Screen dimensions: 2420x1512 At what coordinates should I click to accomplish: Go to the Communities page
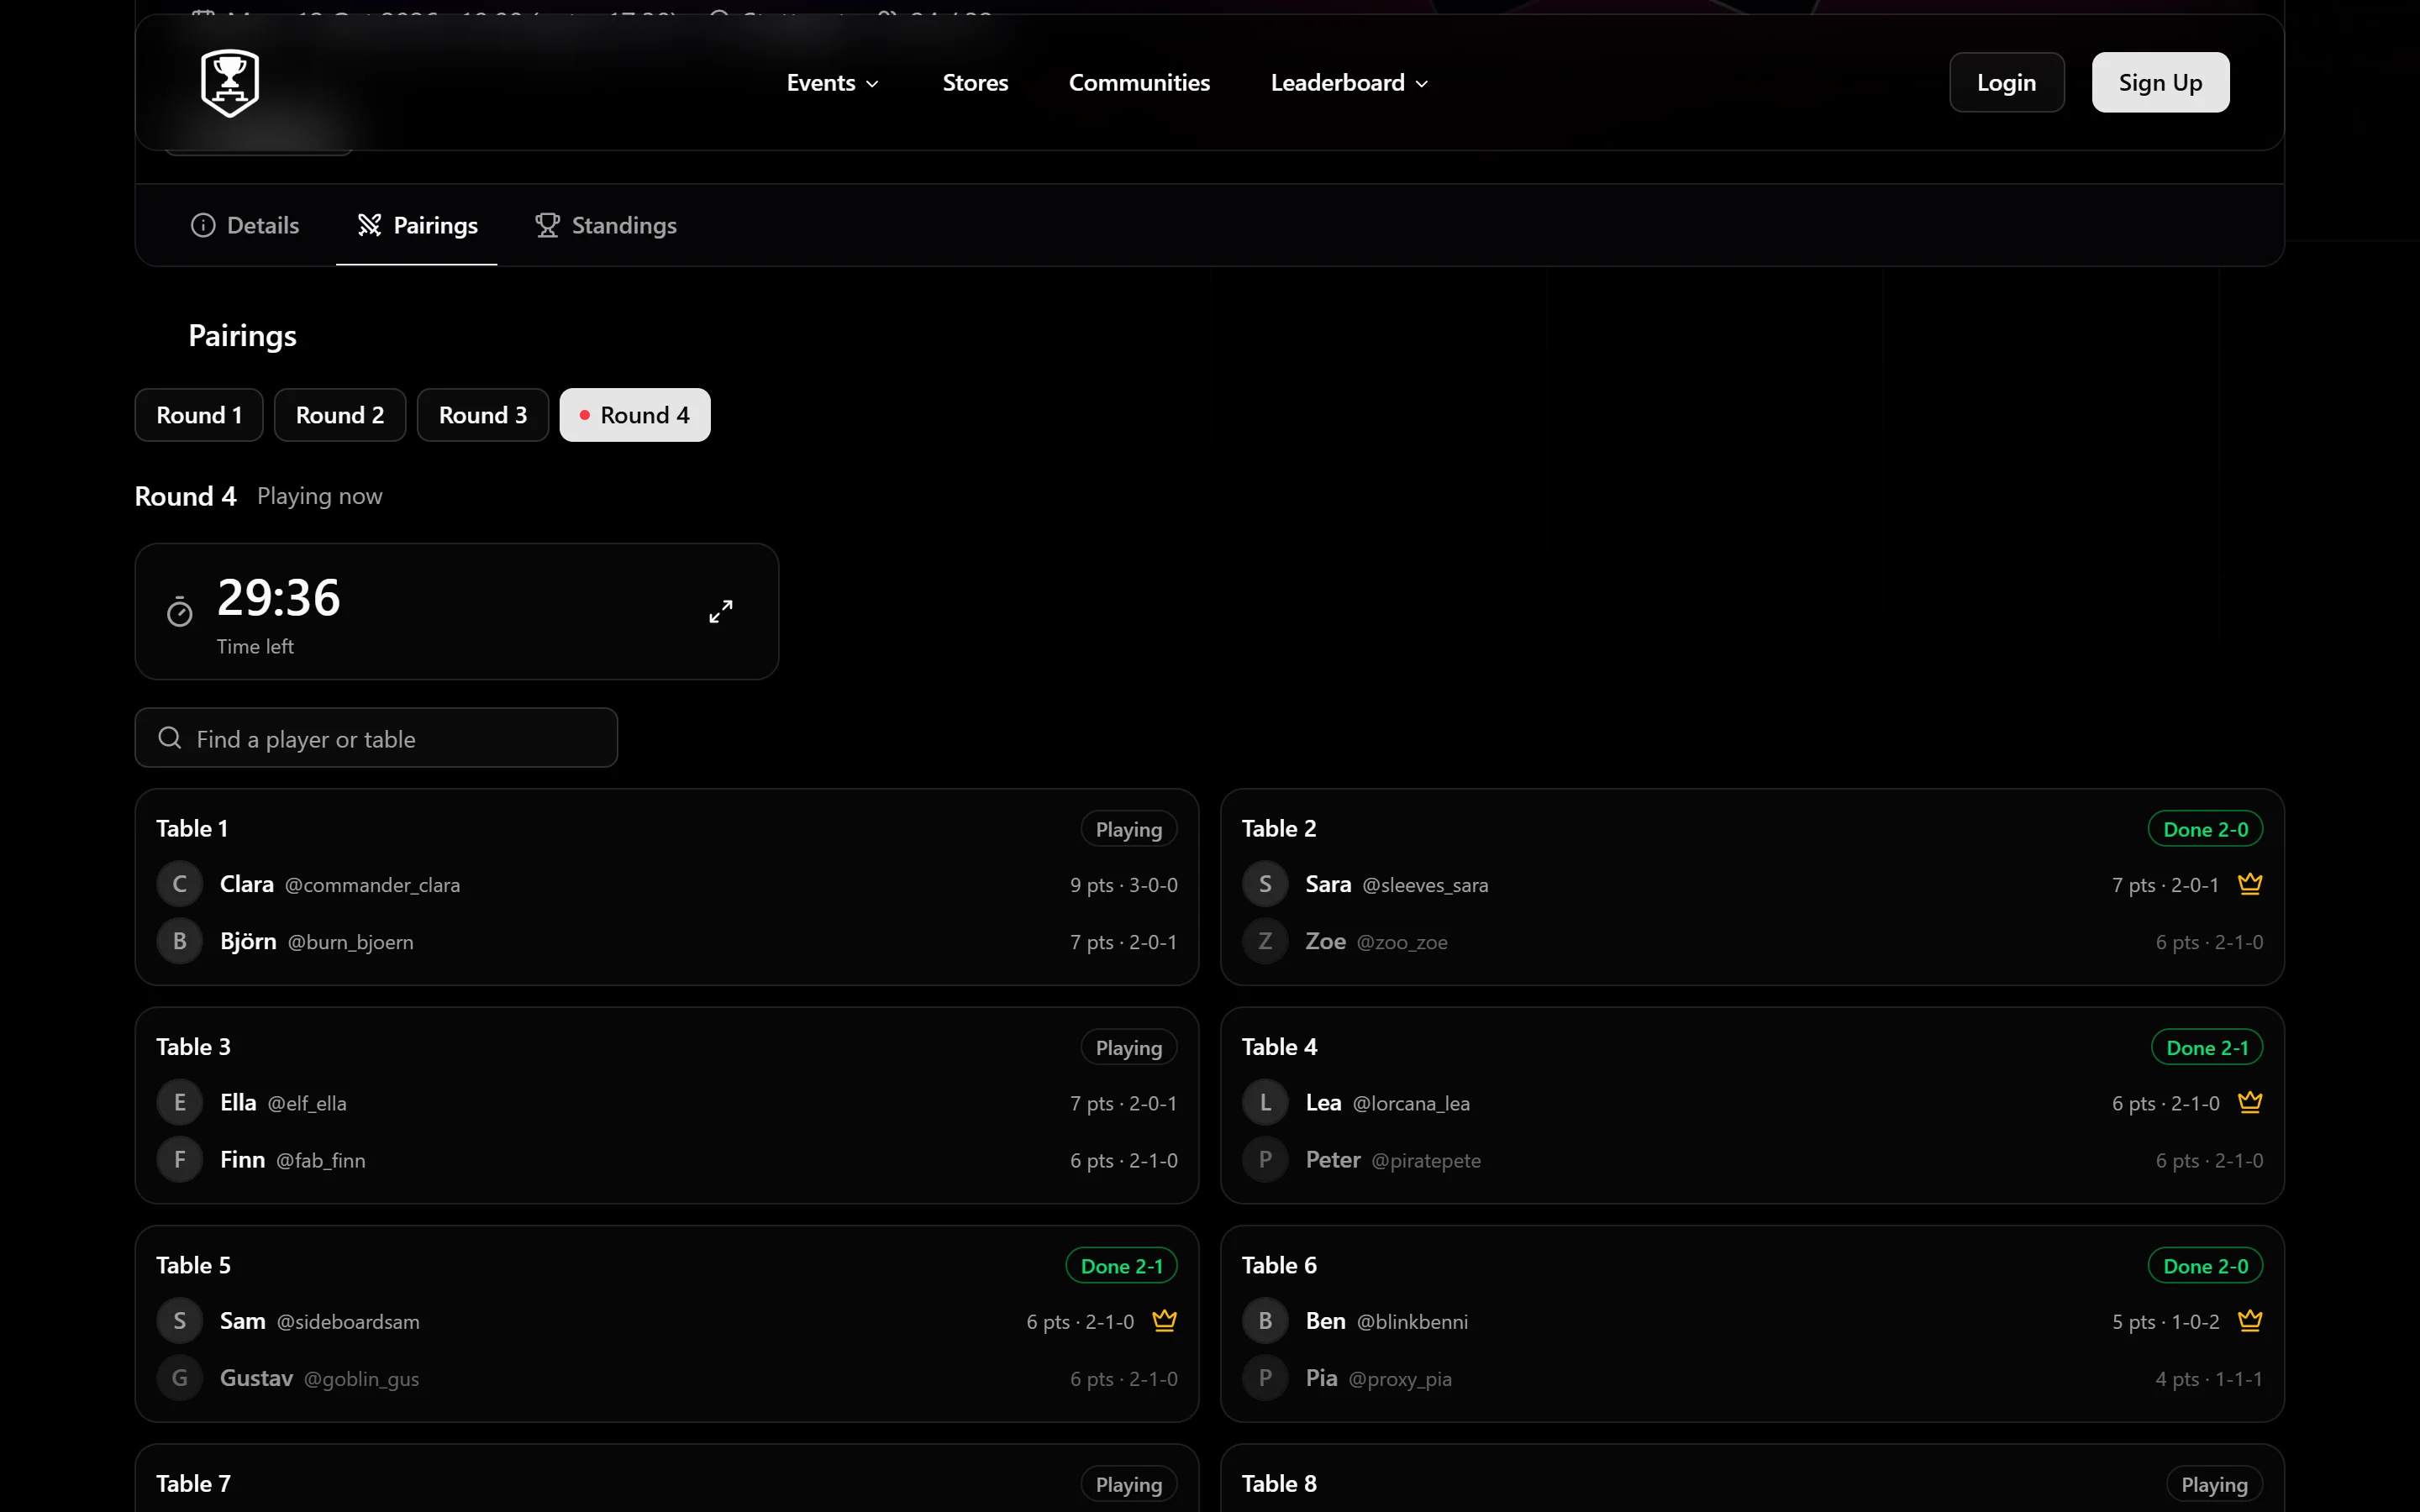[x=1139, y=83]
